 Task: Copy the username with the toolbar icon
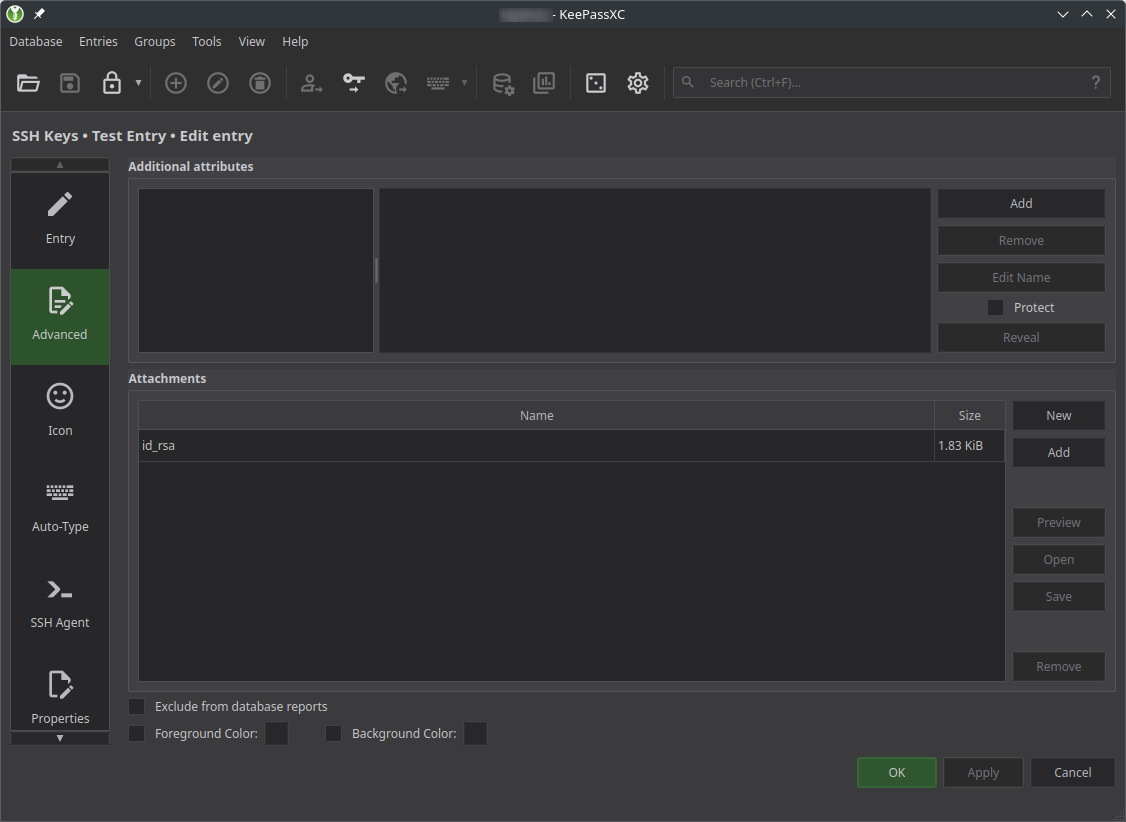tap(311, 83)
